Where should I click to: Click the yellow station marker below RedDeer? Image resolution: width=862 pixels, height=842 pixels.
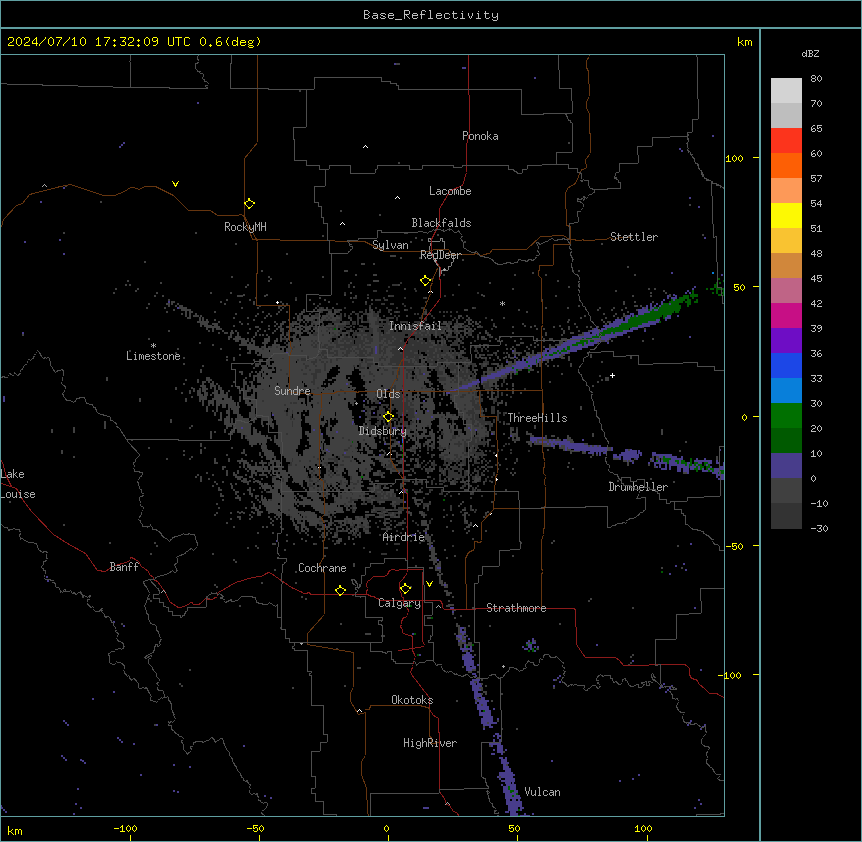pyautogui.click(x=425, y=281)
